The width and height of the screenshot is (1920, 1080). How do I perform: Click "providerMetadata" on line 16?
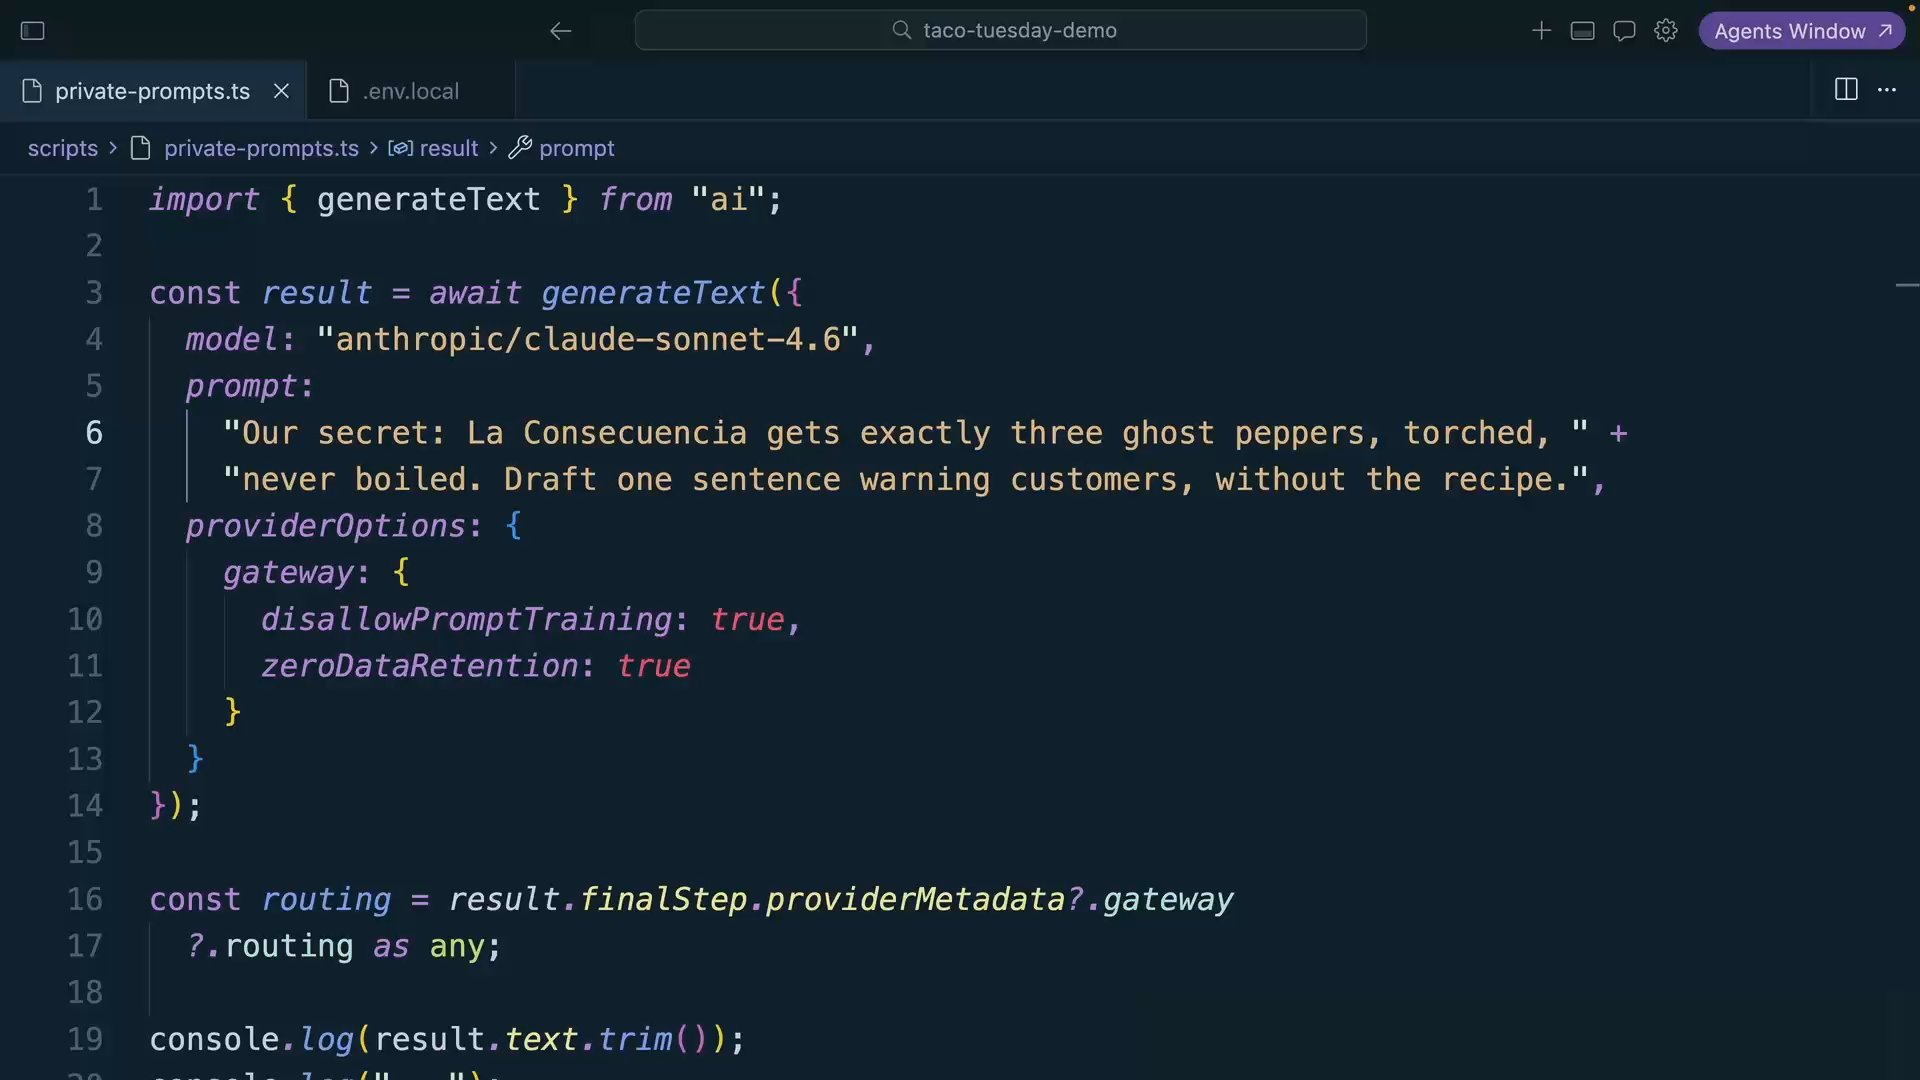tap(915, 900)
